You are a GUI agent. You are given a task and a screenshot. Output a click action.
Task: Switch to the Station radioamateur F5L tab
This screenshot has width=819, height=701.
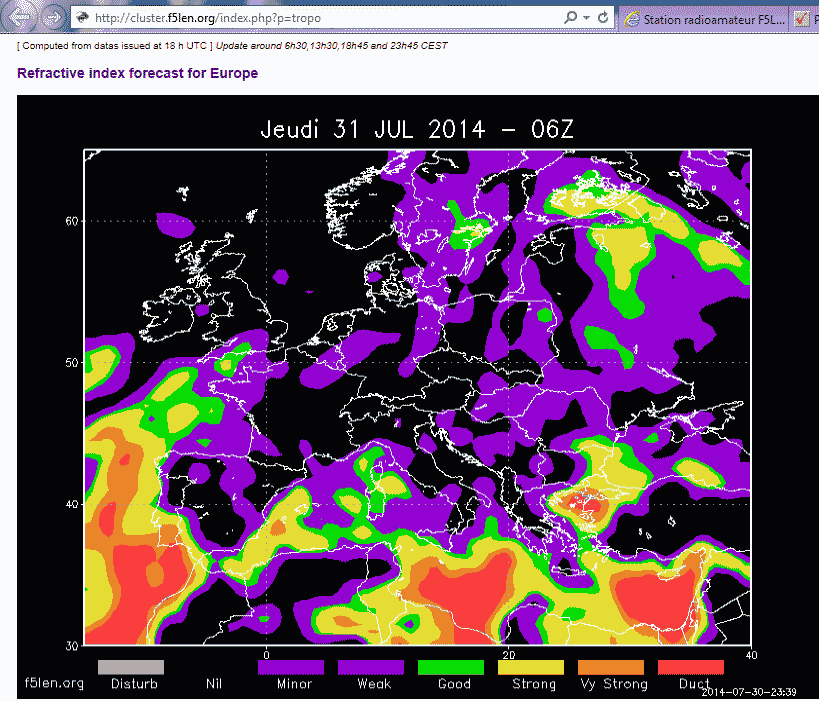click(x=703, y=20)
